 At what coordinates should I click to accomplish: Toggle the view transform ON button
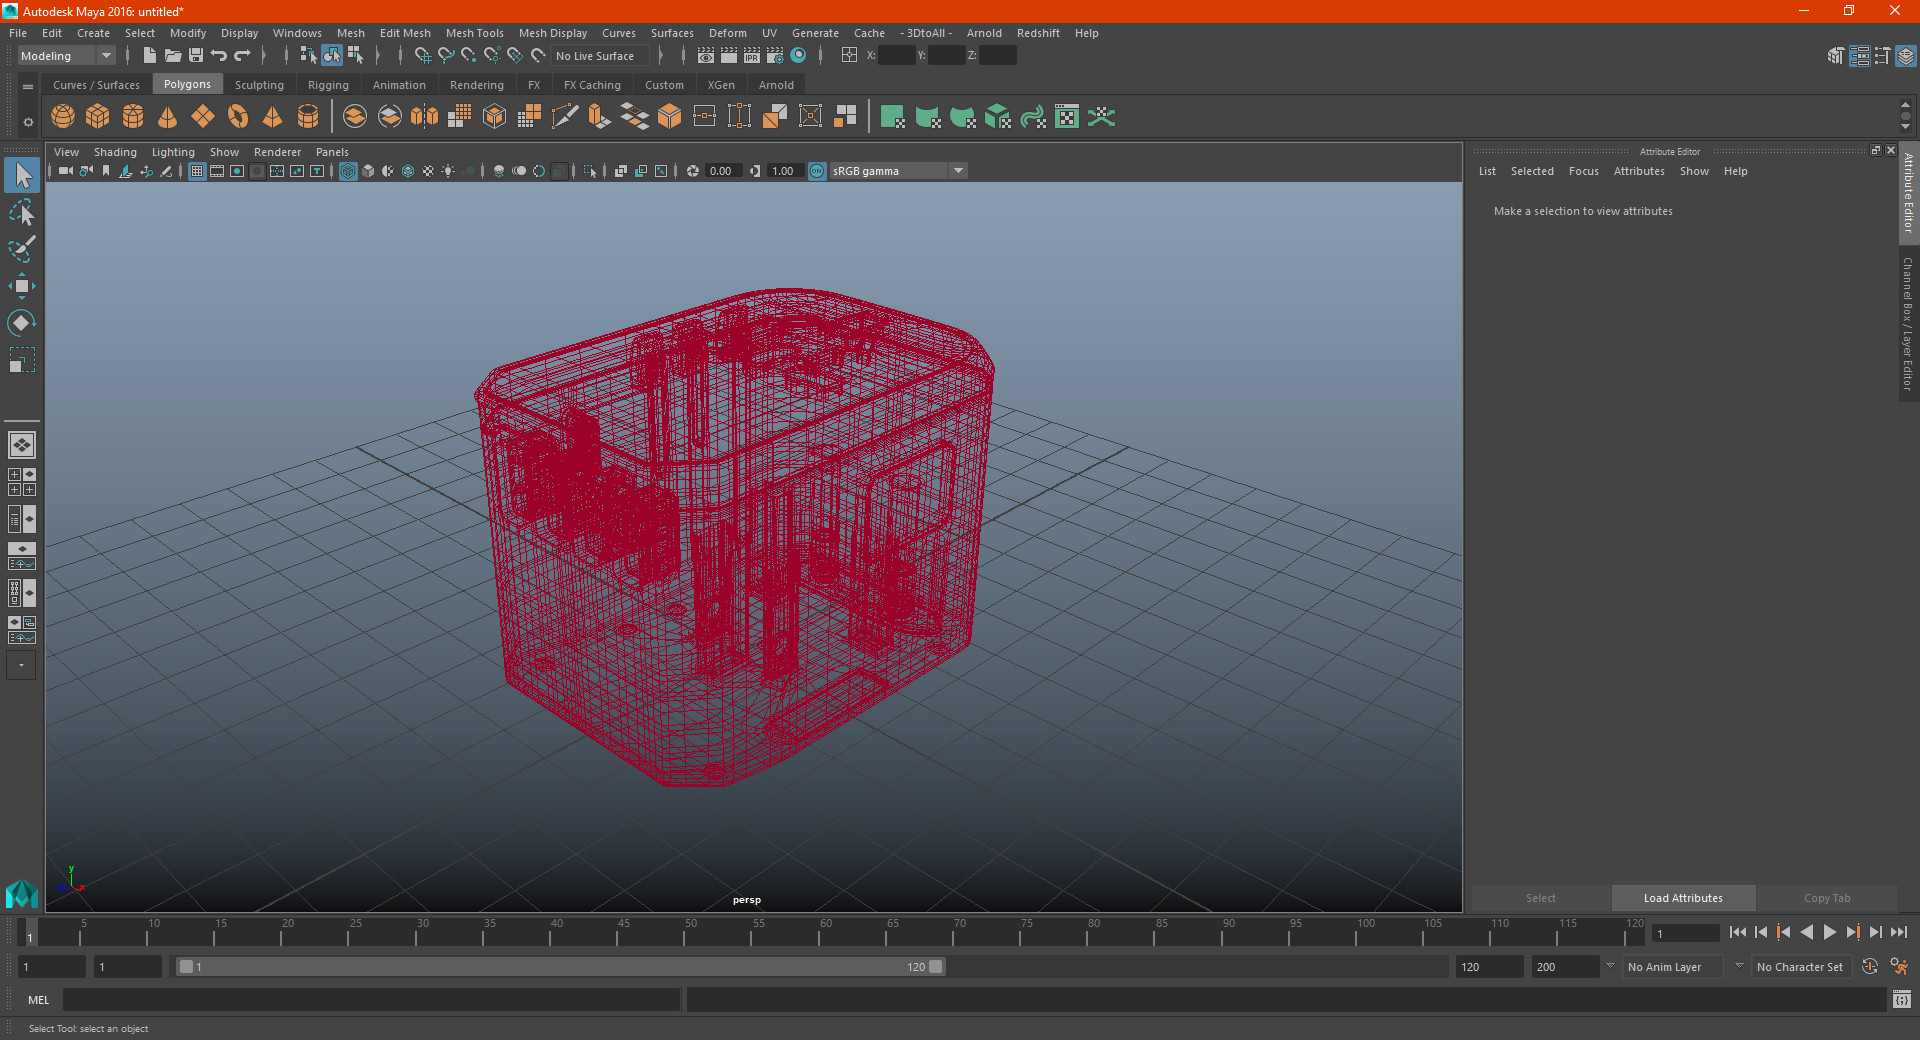tap(817, 171)
